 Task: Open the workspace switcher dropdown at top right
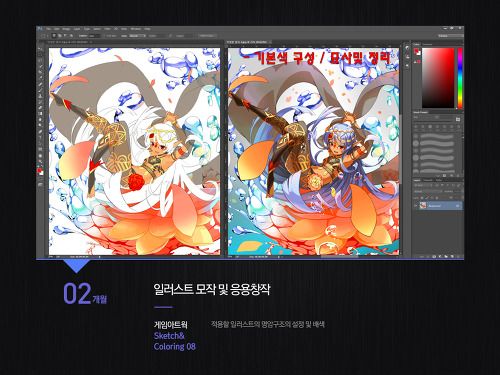coord(450,35)
